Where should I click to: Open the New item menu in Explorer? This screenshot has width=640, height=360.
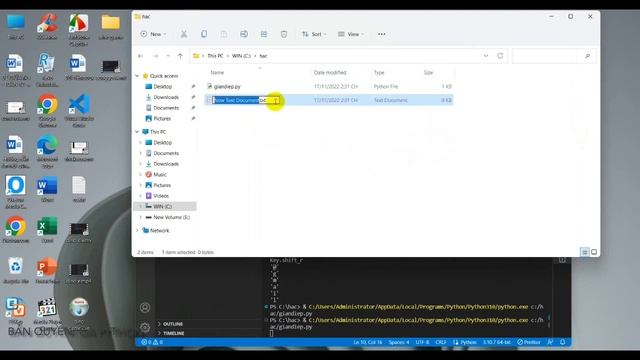(153, 34)
